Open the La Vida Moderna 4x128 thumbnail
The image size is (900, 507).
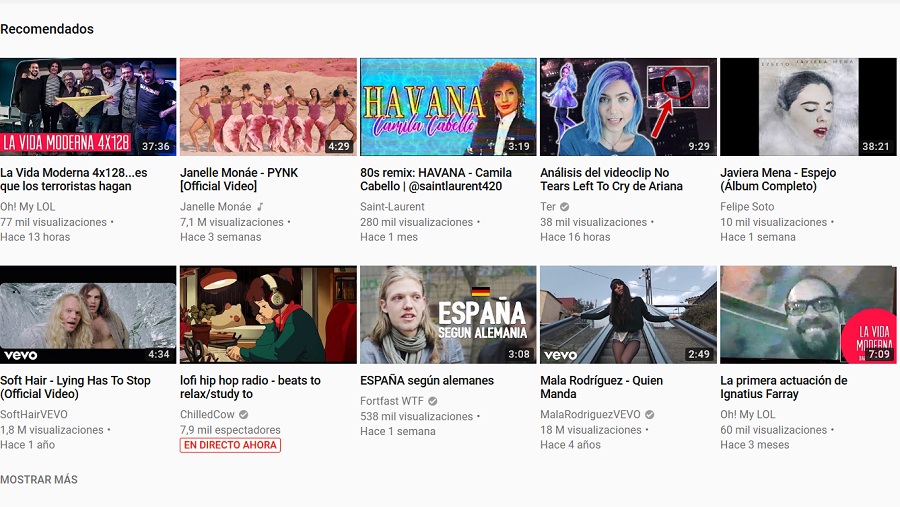click(x=88, y=107)
